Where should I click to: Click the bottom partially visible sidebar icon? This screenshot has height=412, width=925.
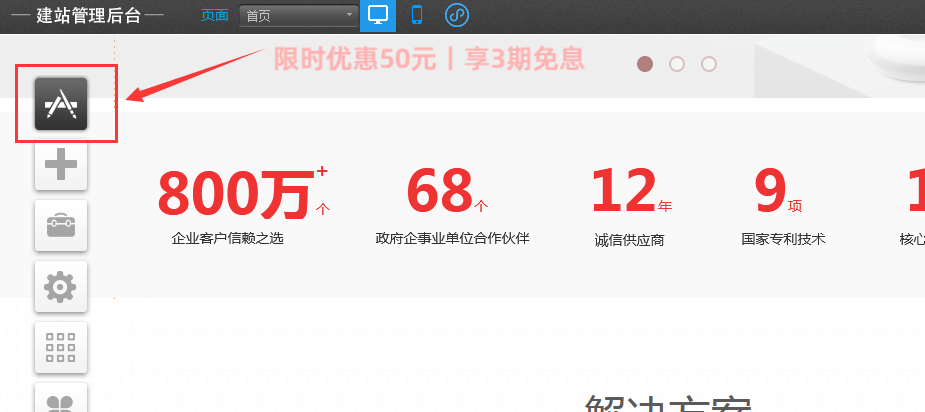[x=61, y=400]
